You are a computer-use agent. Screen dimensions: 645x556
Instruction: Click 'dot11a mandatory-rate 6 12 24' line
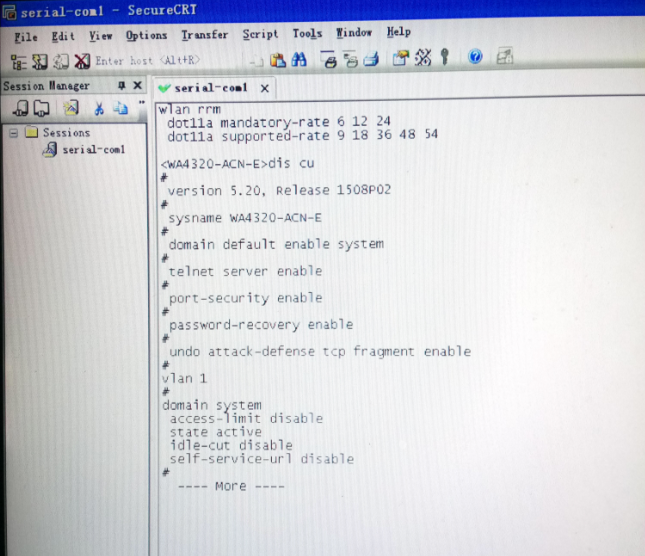coord(278,122)
